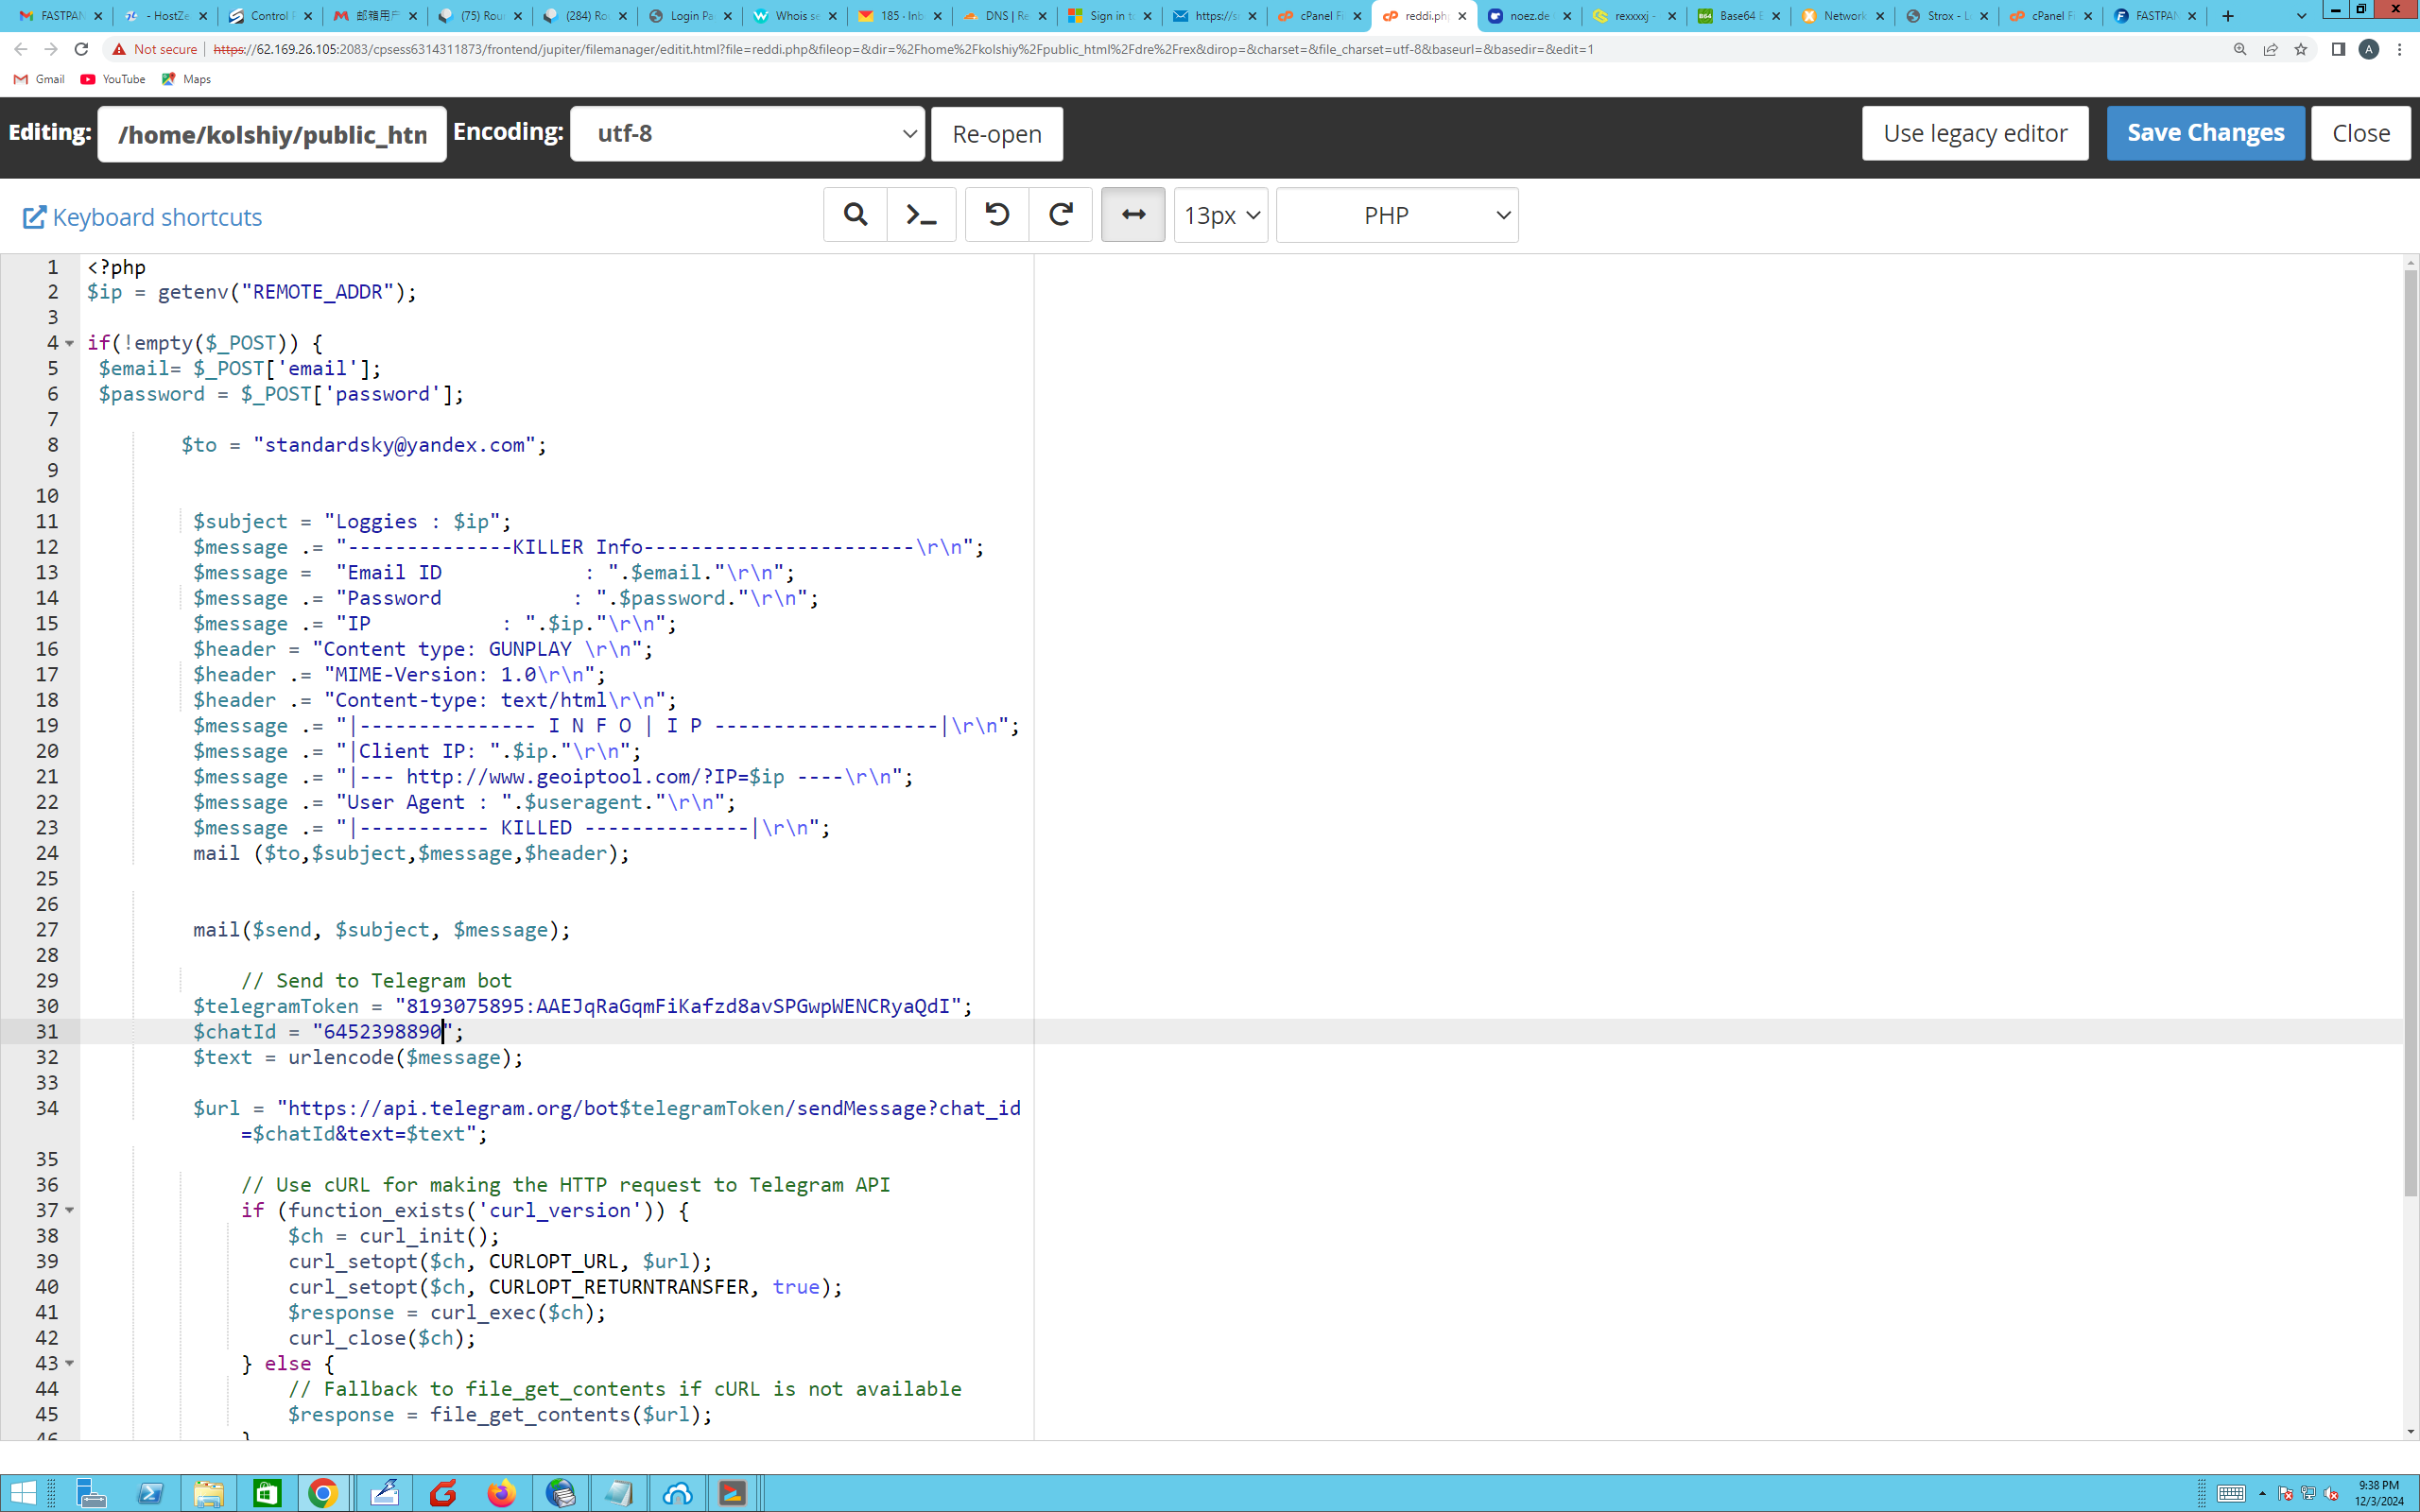Click the editor vertical scrollbar thumb
This screenshot has width=2420, height=1512.
(x=2410, y=733)
